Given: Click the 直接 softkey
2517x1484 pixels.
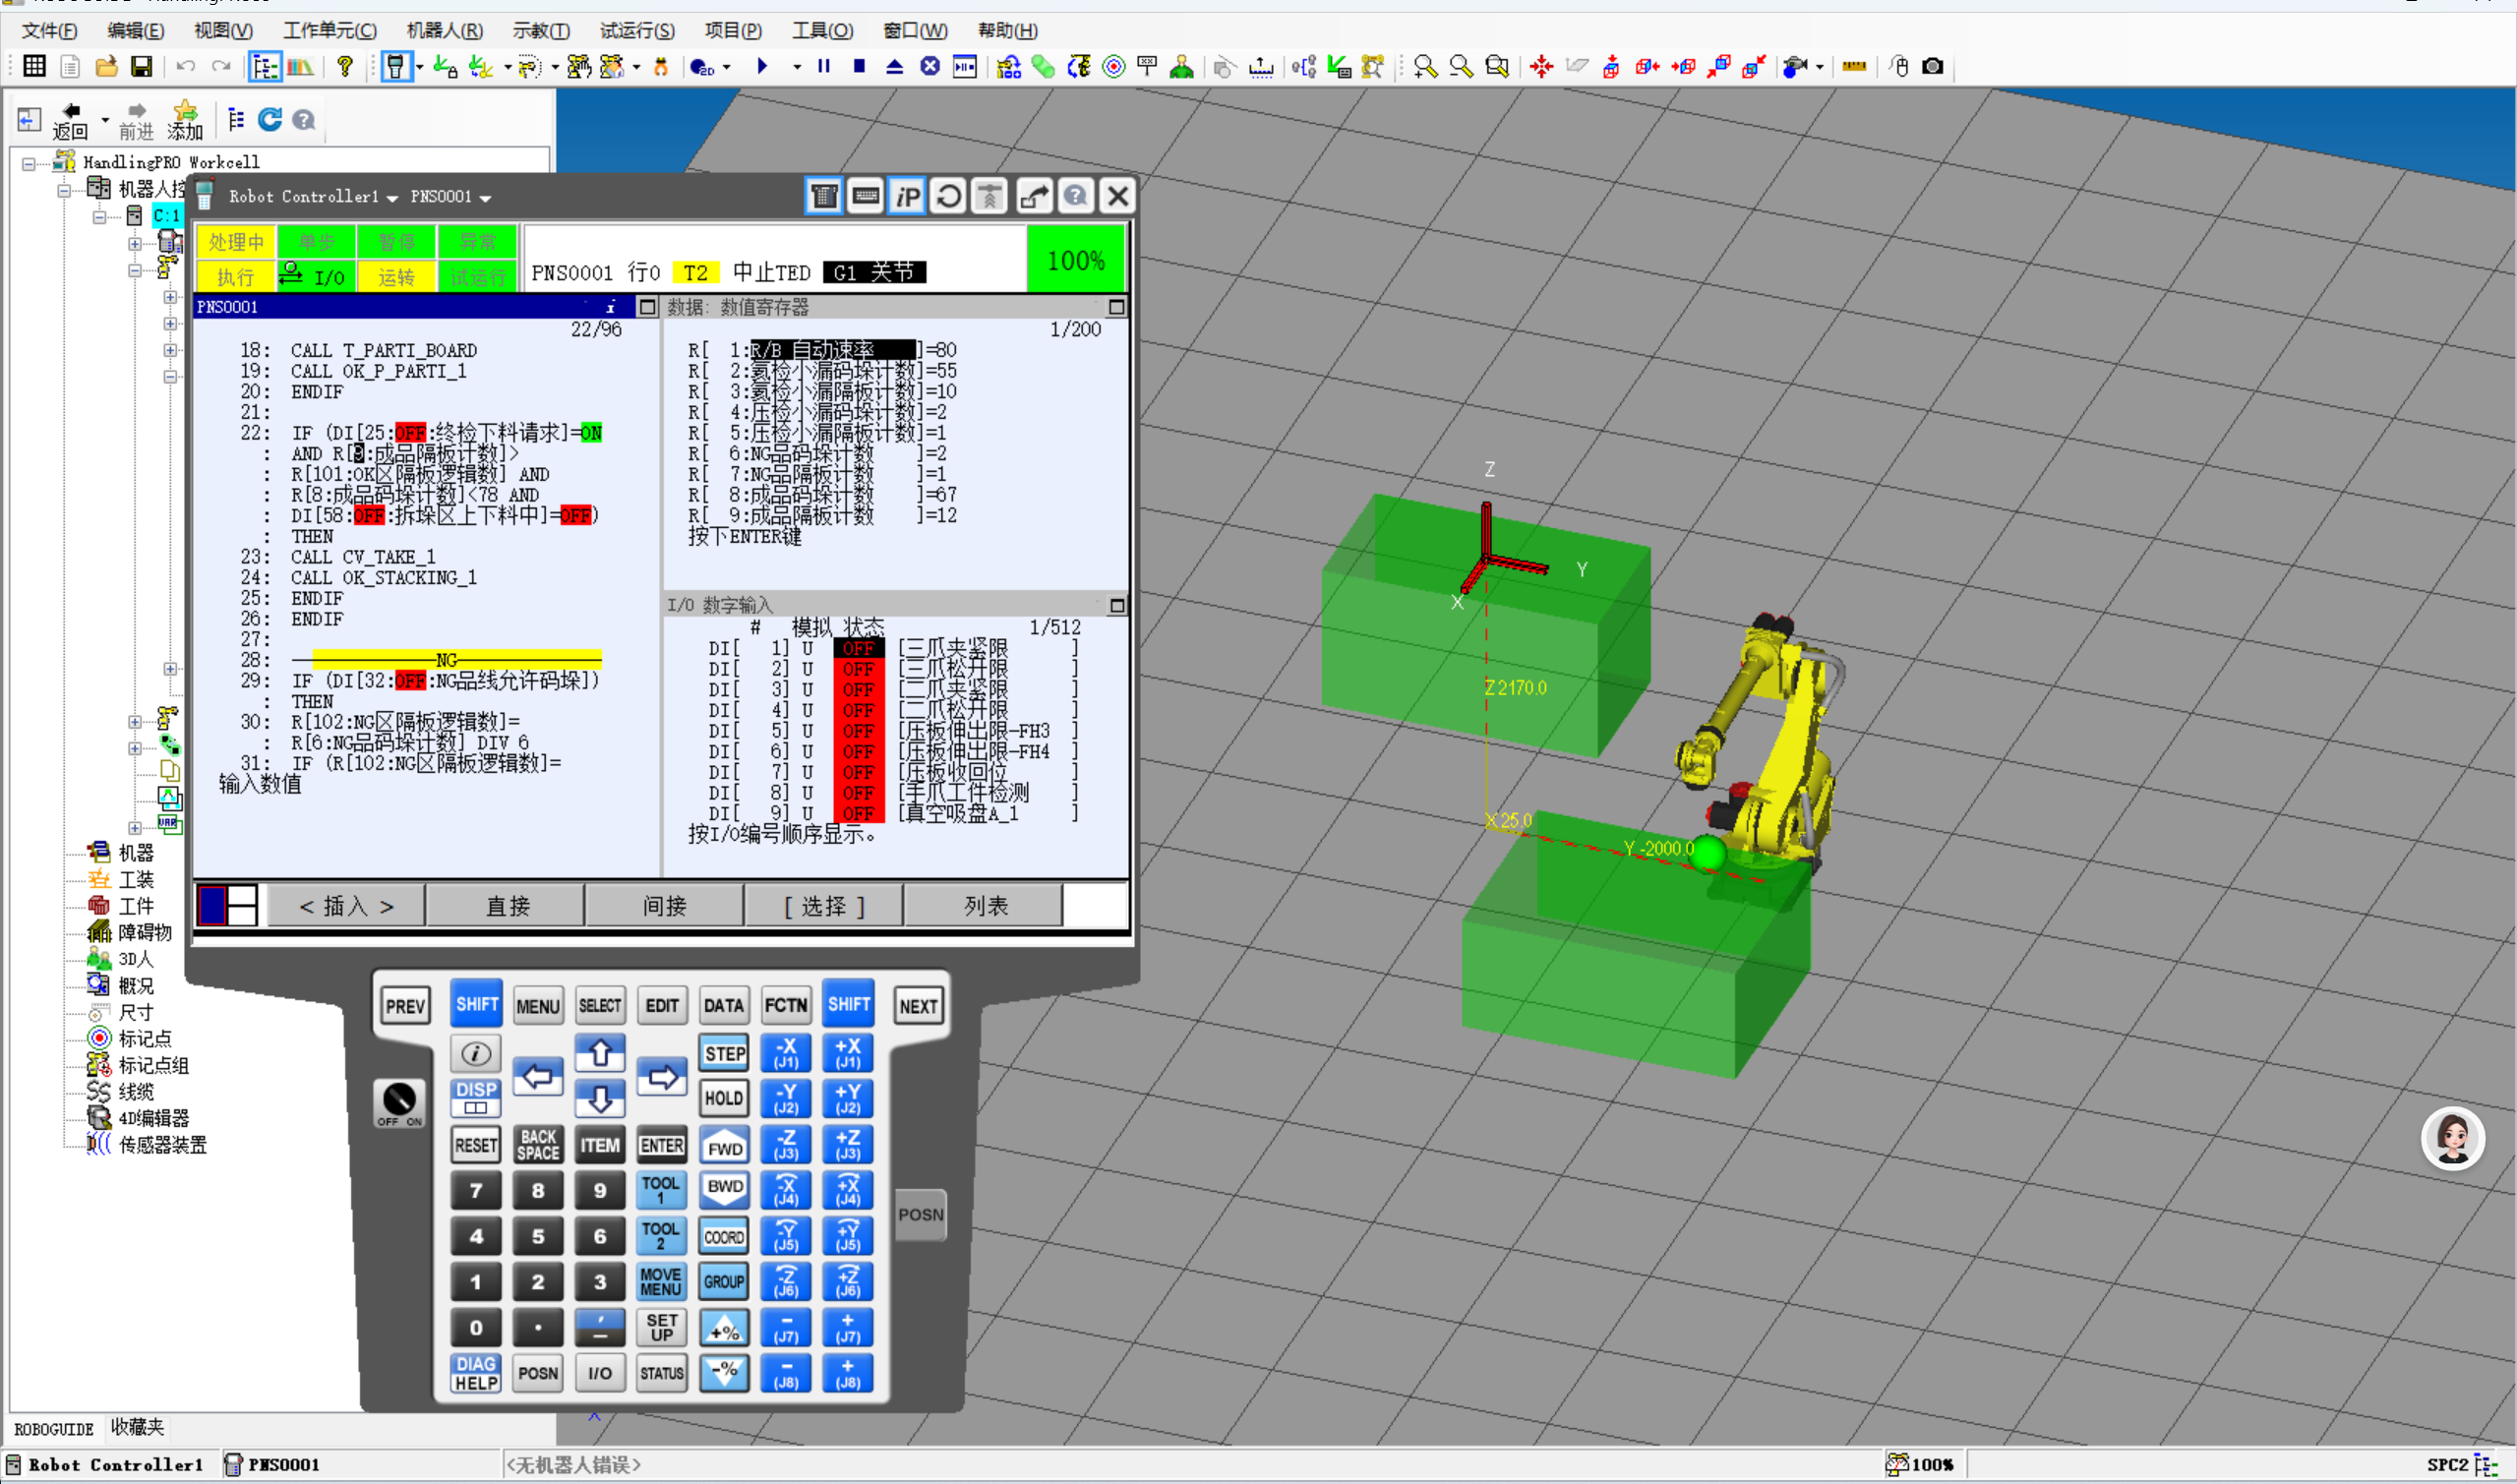Looking at the screenshot, I should pos(507,906).
